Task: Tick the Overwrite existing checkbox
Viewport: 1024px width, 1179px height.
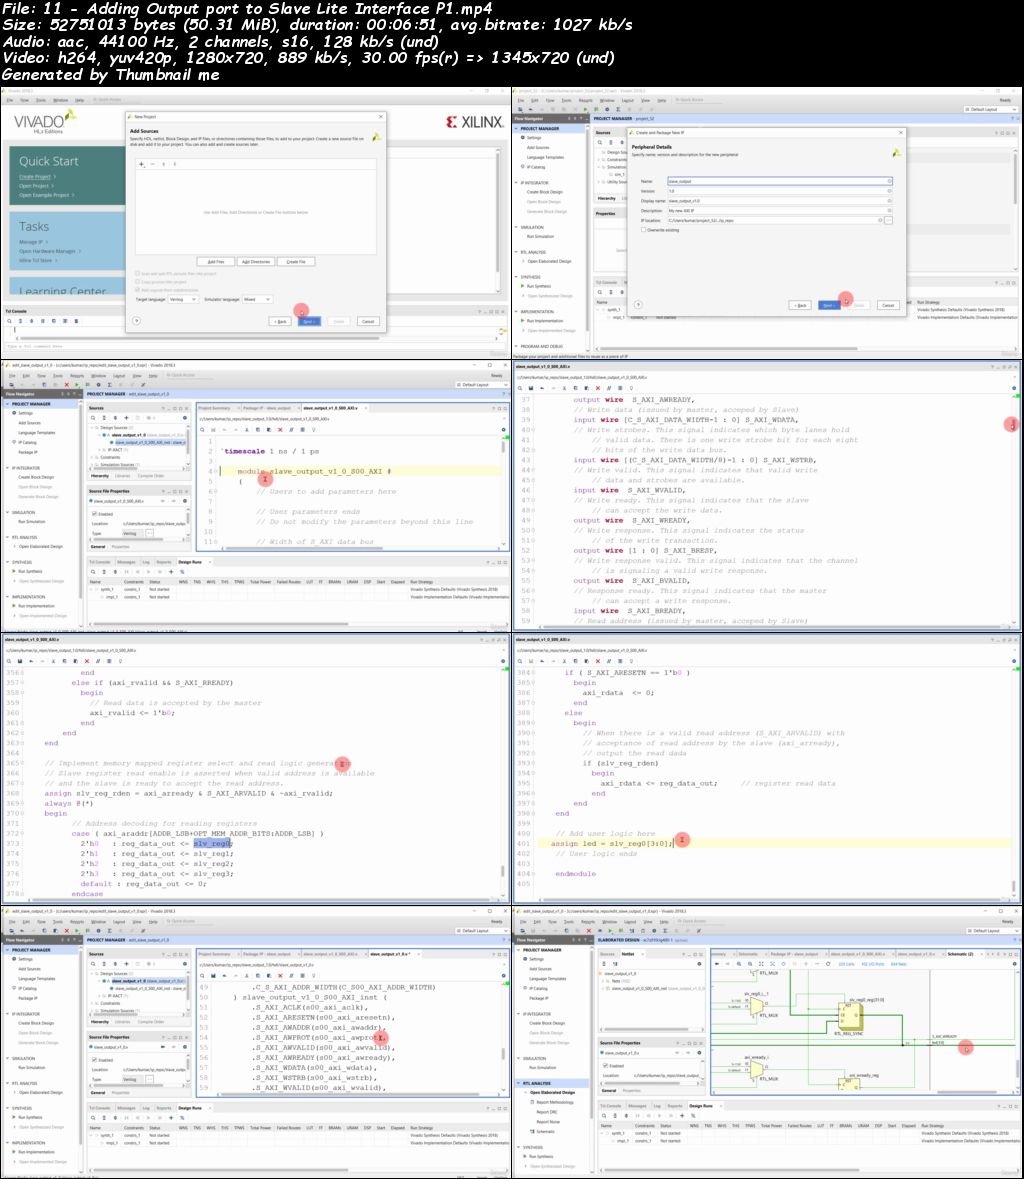Action: click(644, 230)
